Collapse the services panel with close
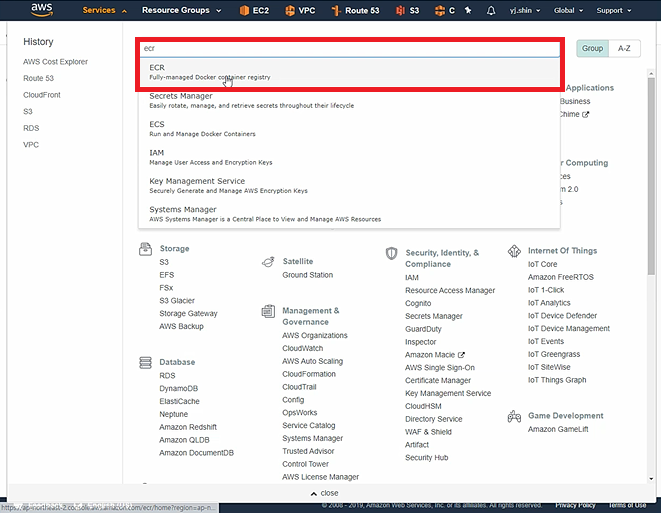Image resolution: width=661 pixels, height=513 pixels. 325,493
